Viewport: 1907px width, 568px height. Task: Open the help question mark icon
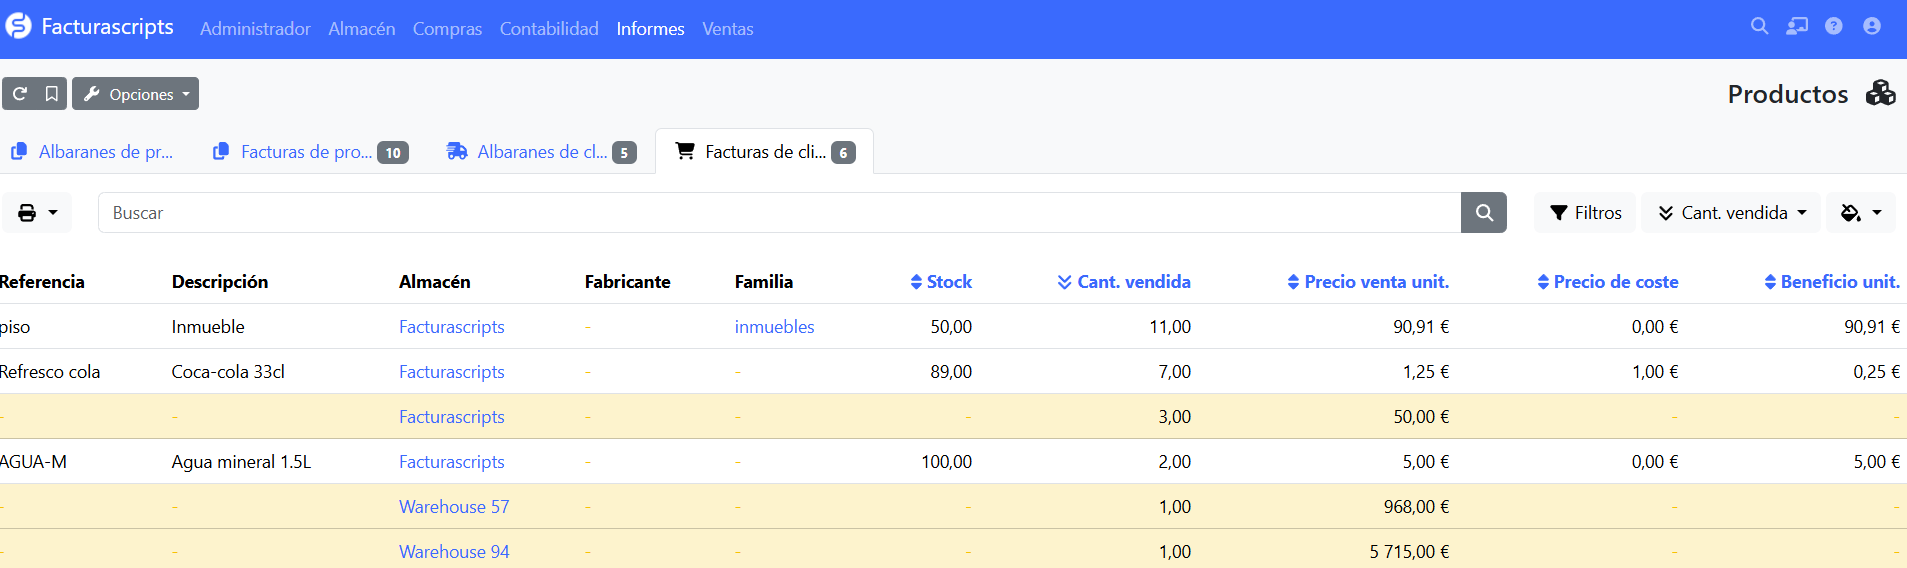tap(1833, 26)
